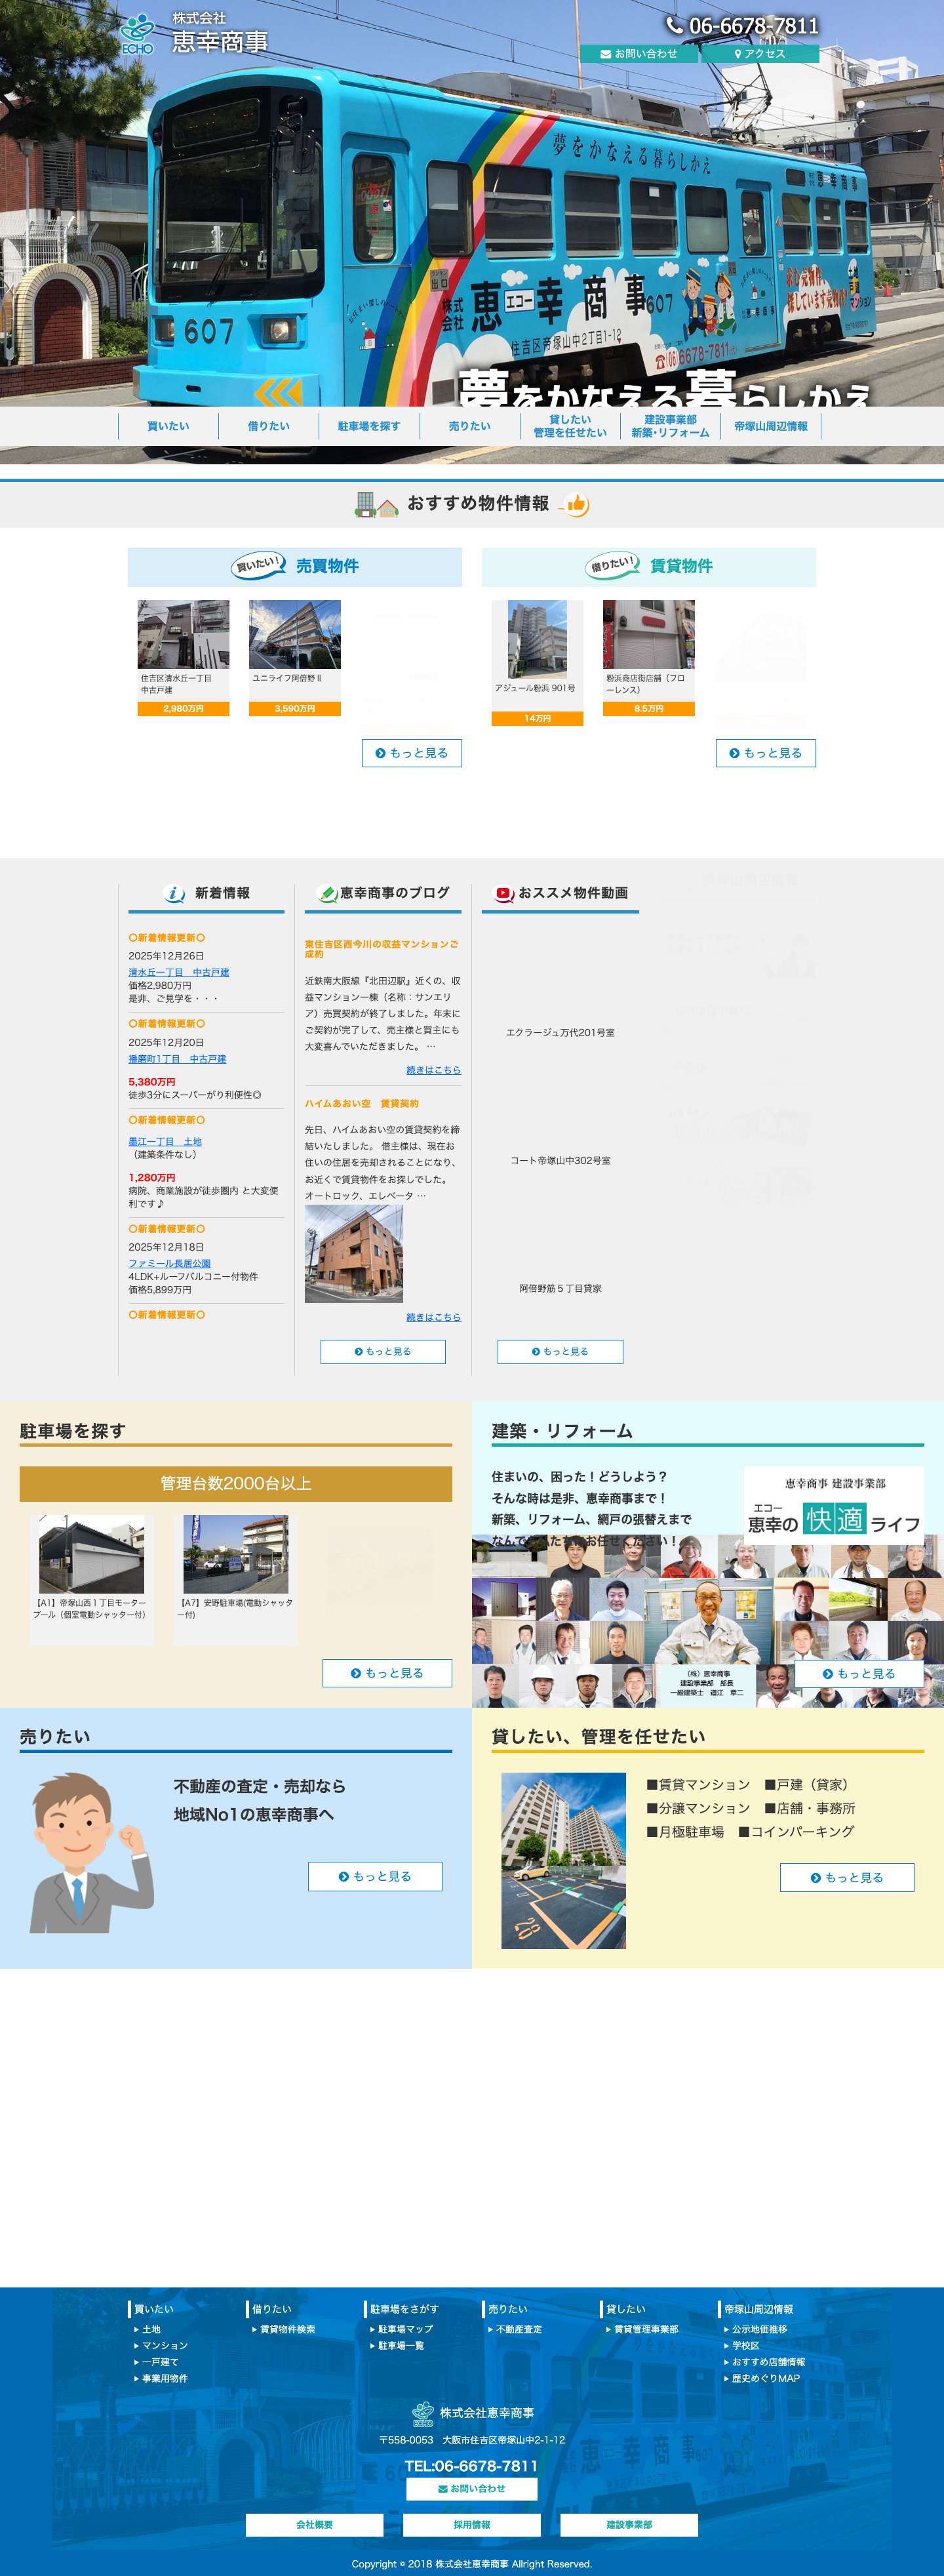Click the 2,980万円 price label
The image size is (944, 2576).
point(183,709)
